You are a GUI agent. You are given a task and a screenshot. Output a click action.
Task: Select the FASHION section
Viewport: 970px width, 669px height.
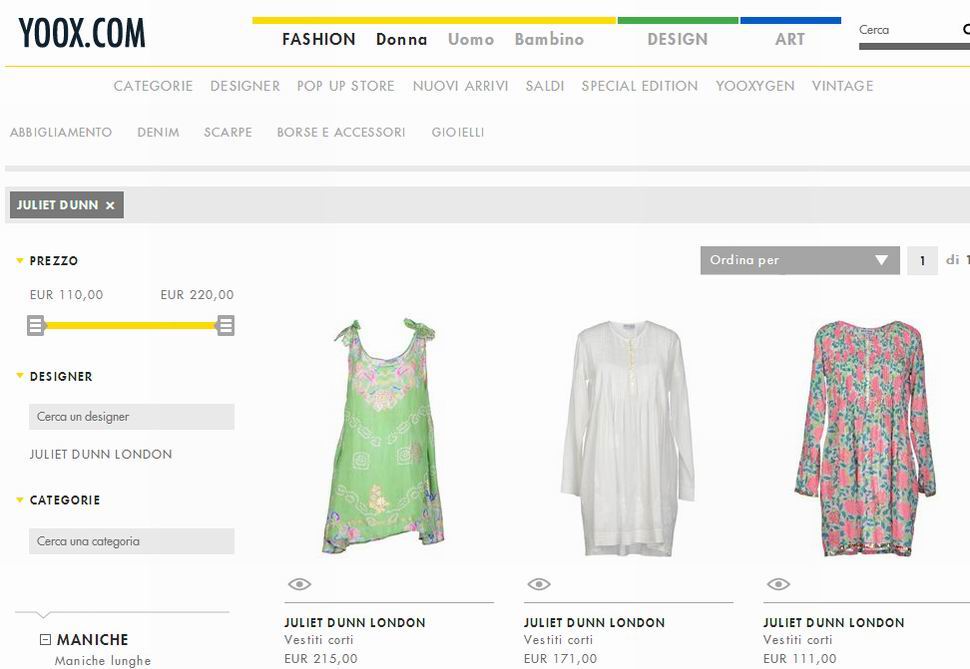click(x=319, y=39)
